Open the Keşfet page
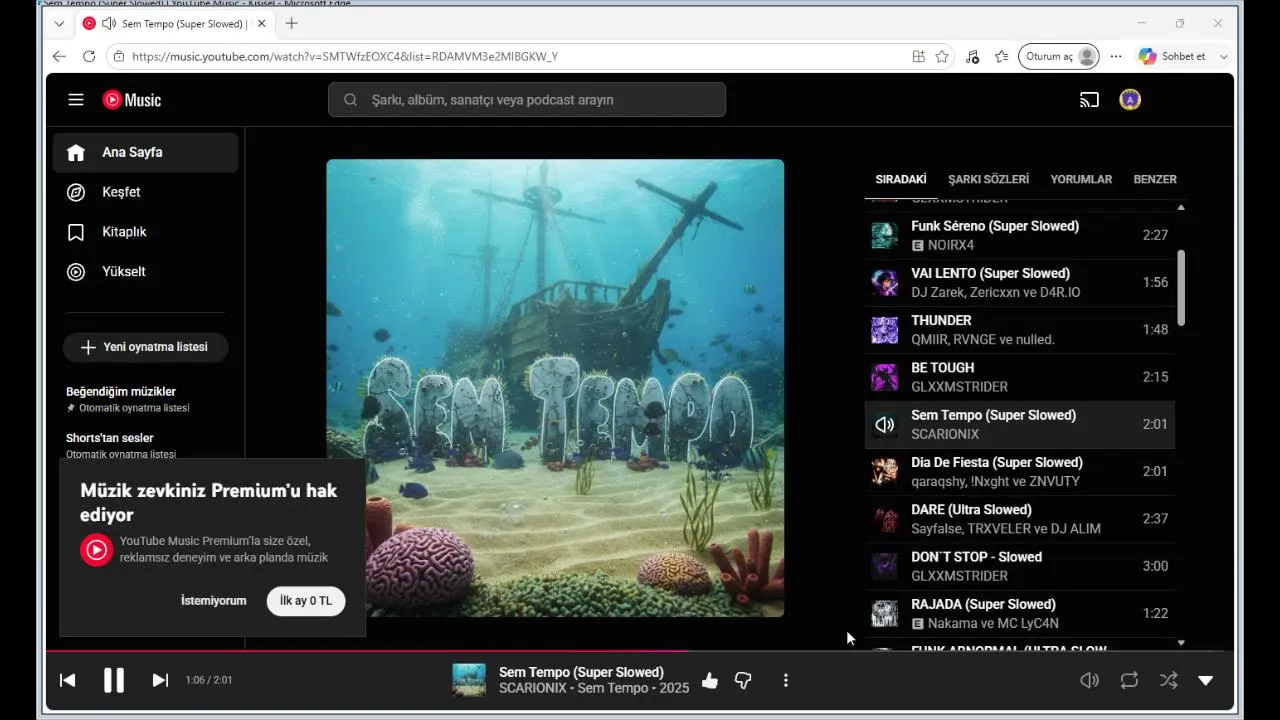1280x720 pixels. [x=145, y=192]
